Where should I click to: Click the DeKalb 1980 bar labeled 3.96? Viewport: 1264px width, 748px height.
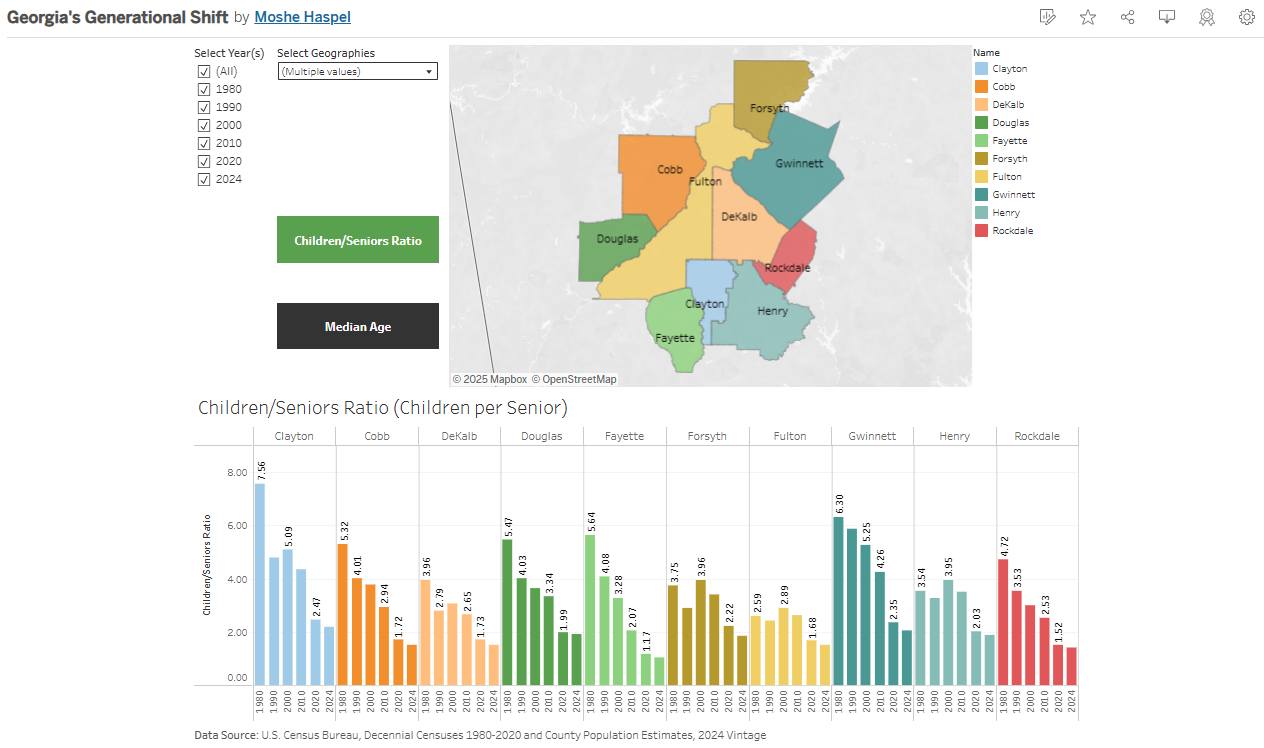[425, 632]
